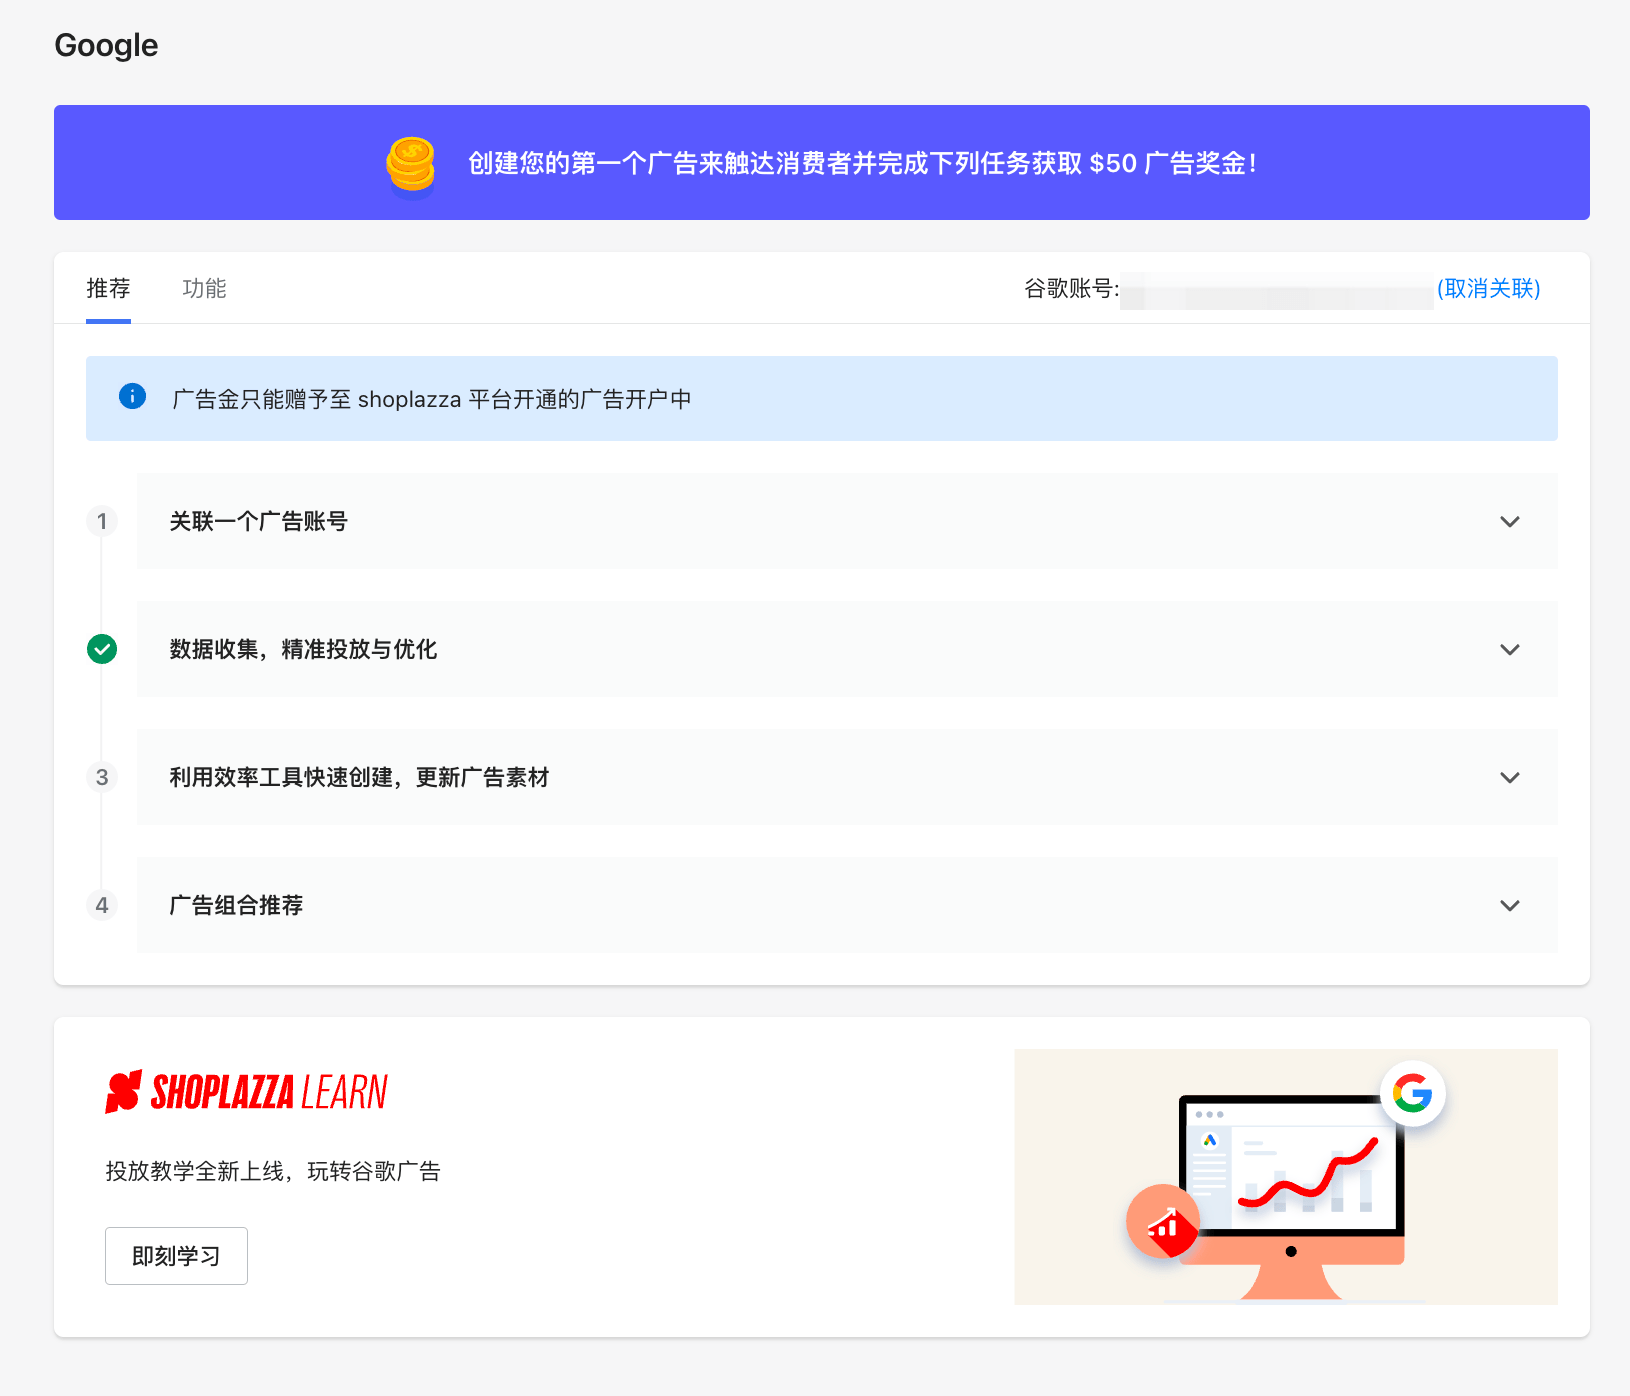This screenshot has width=1630, height=1396.
Task: Click the 利用效率工具快速创建，更新广告素材 title
Action: click(x=359, y=777)
